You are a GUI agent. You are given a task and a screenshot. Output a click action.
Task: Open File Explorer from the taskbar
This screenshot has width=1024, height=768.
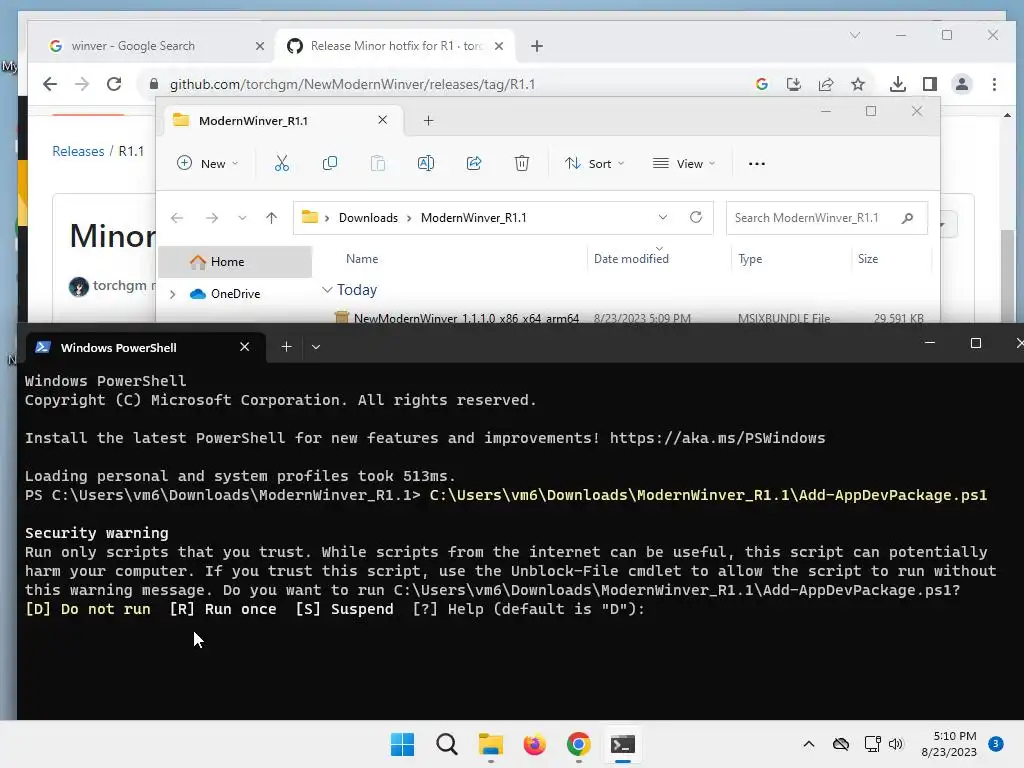tap(490, 744)
